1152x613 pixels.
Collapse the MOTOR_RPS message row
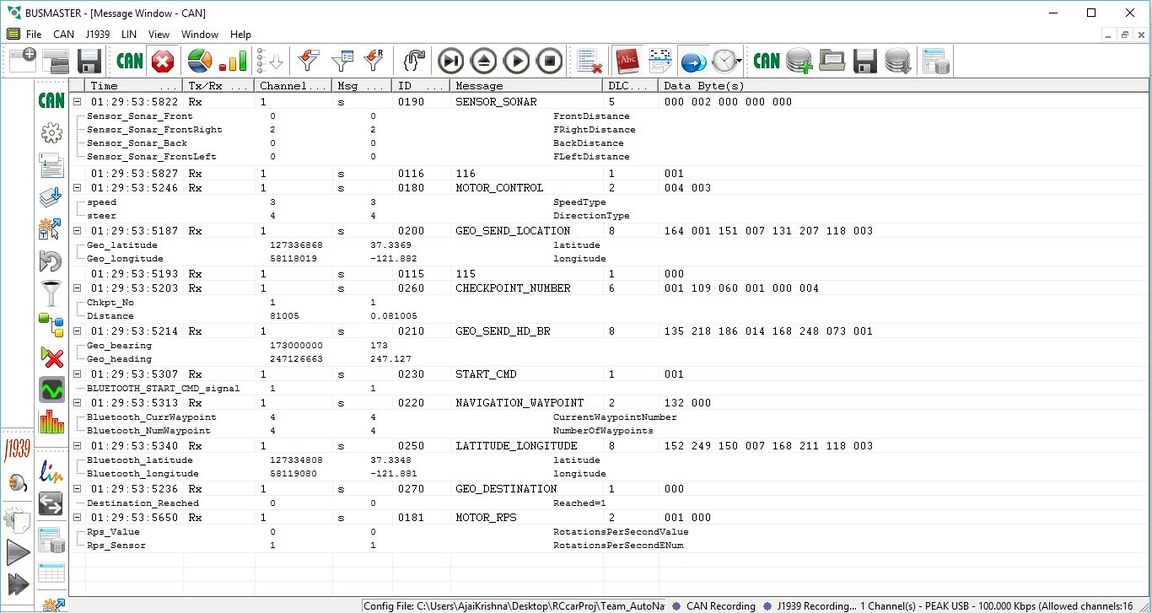click(x=77, y=517)
